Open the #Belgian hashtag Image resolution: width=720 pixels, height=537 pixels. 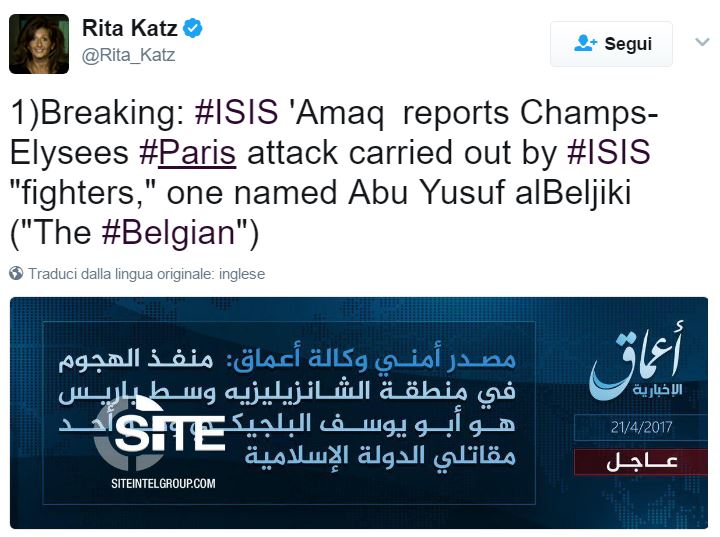170,234
